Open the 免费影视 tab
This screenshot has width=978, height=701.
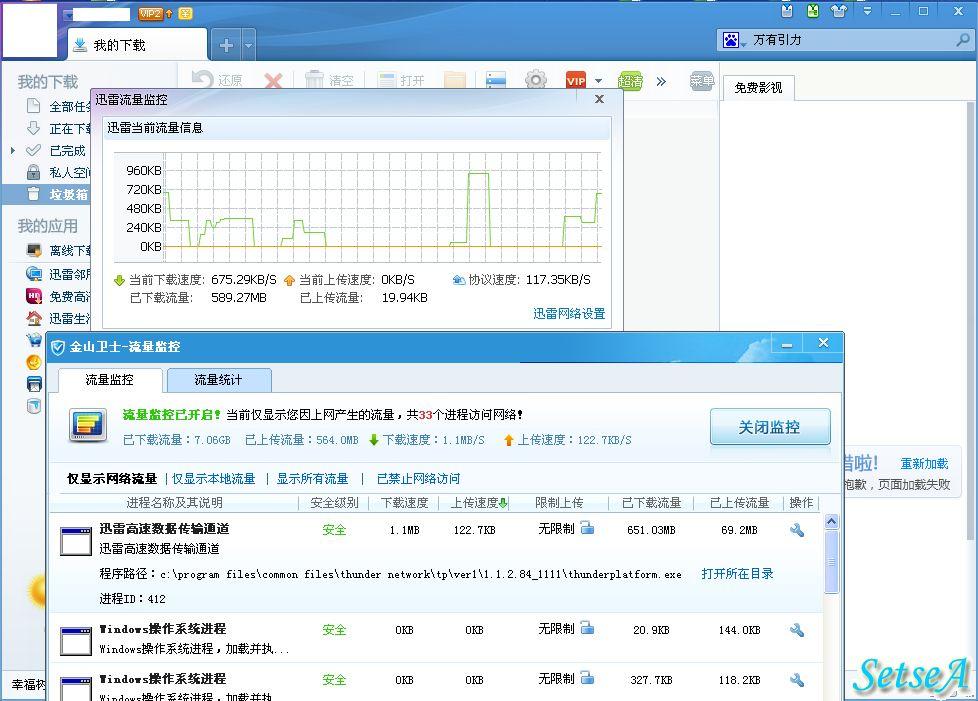pos(758,87)
